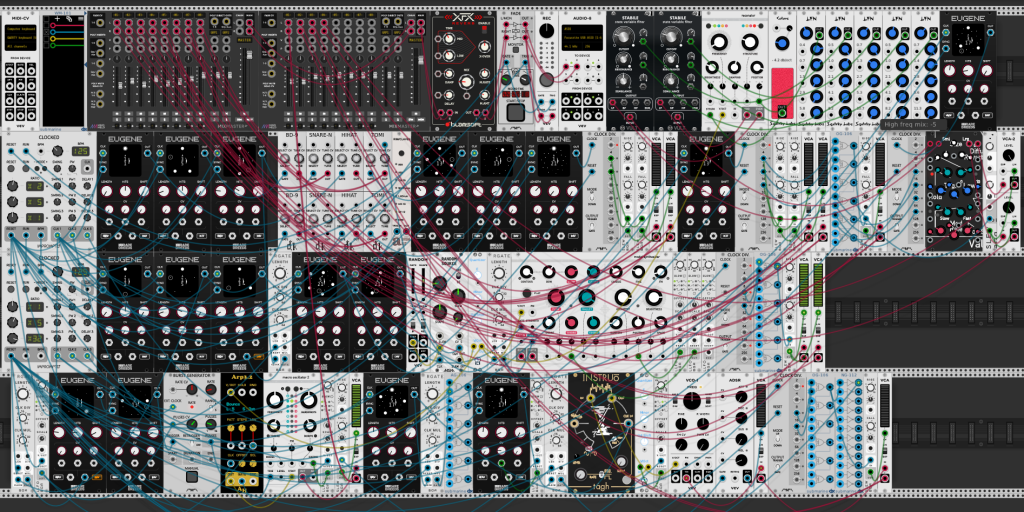Screen dimensions: 1024x512
Task: Click the black knob below the REC label
Action: pyautogui.click(x=547, y=31)
